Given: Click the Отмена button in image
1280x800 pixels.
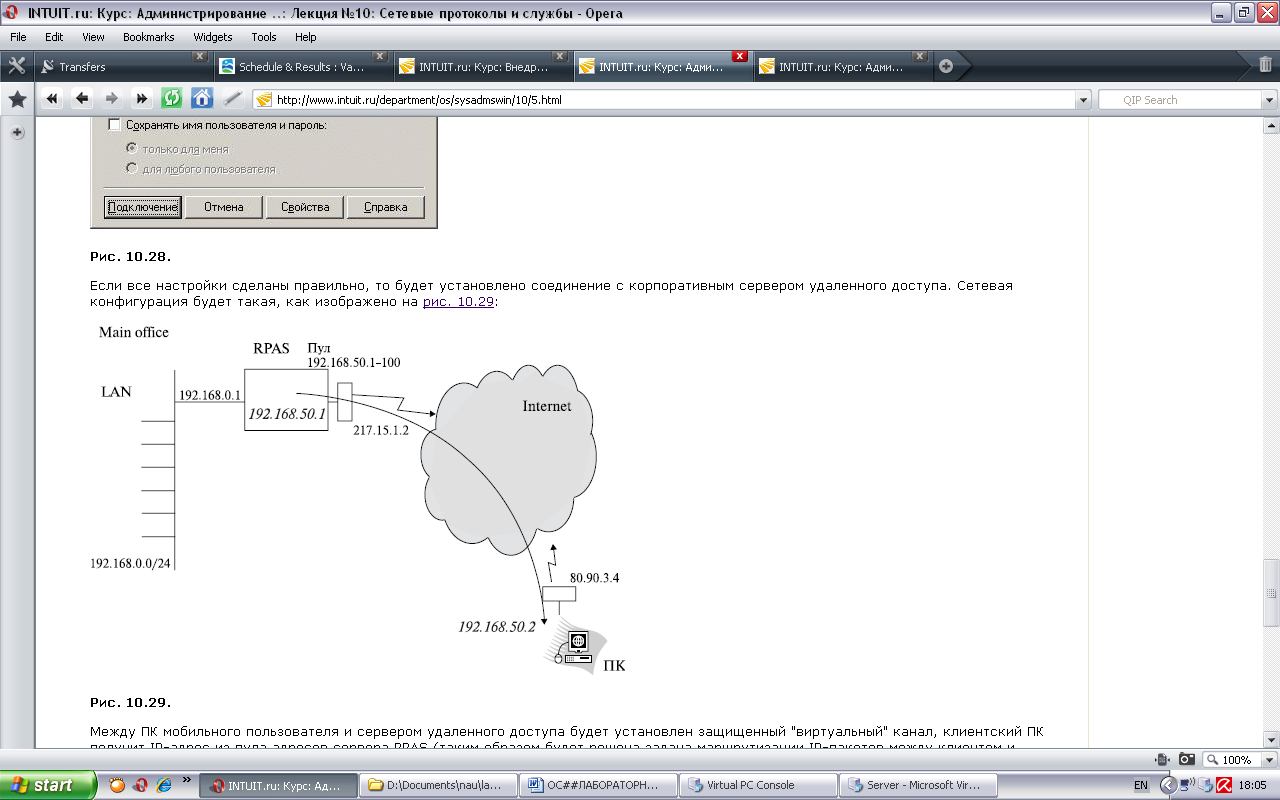Looking at the screenshot, I should pos(224,207).
